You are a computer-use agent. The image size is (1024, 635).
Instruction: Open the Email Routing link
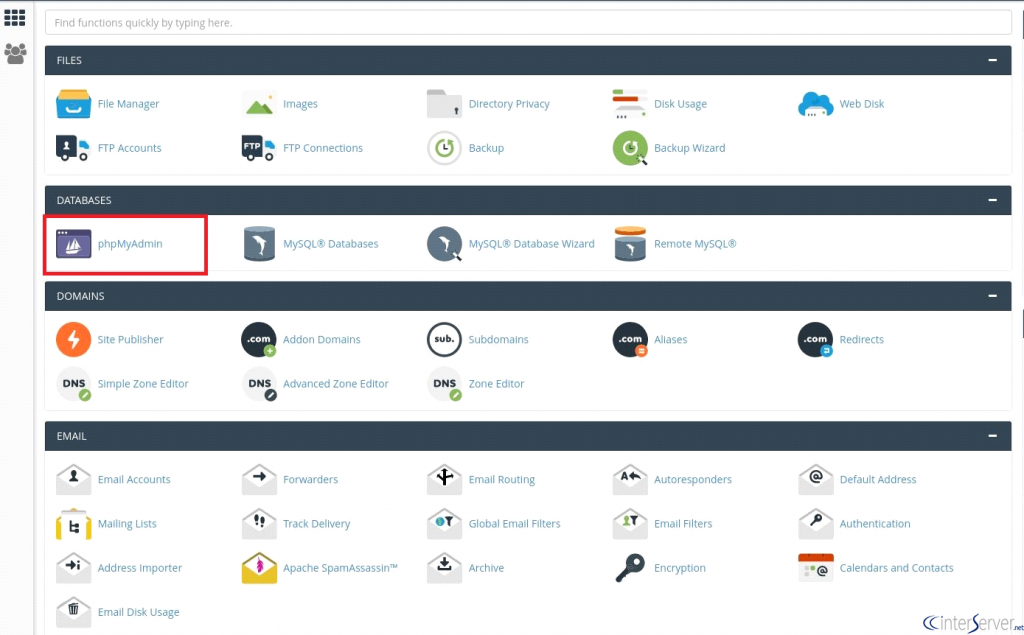coord(502,480)
